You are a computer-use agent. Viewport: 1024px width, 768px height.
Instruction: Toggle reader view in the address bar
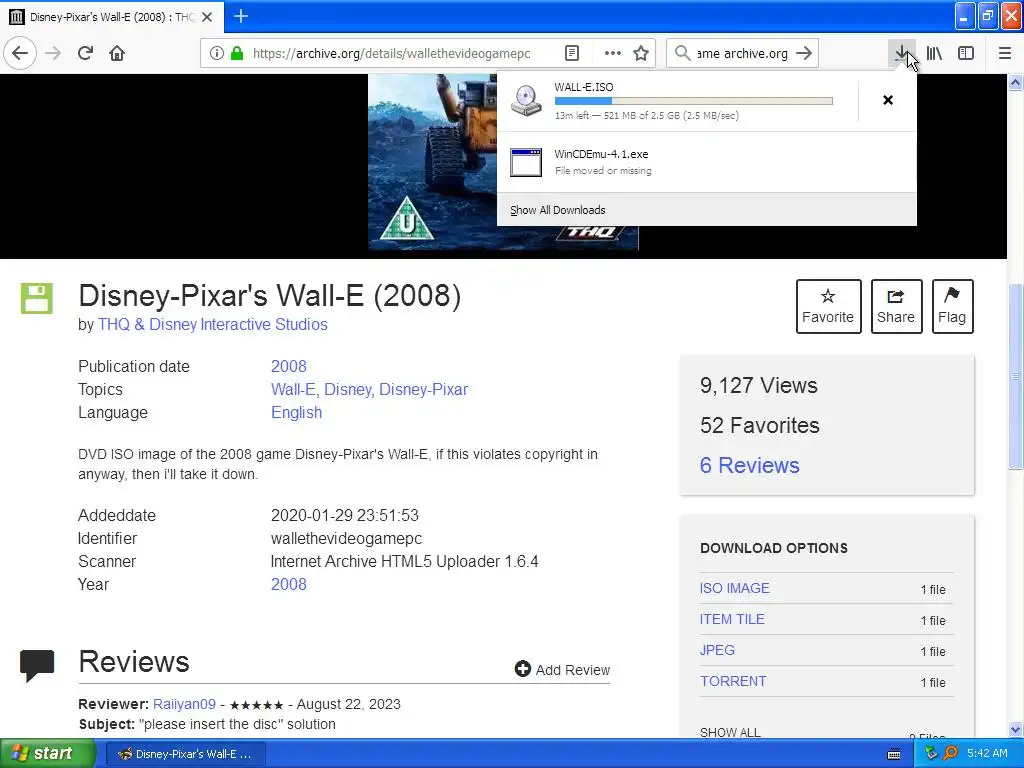pyautogui.click(x=572, y=53)
